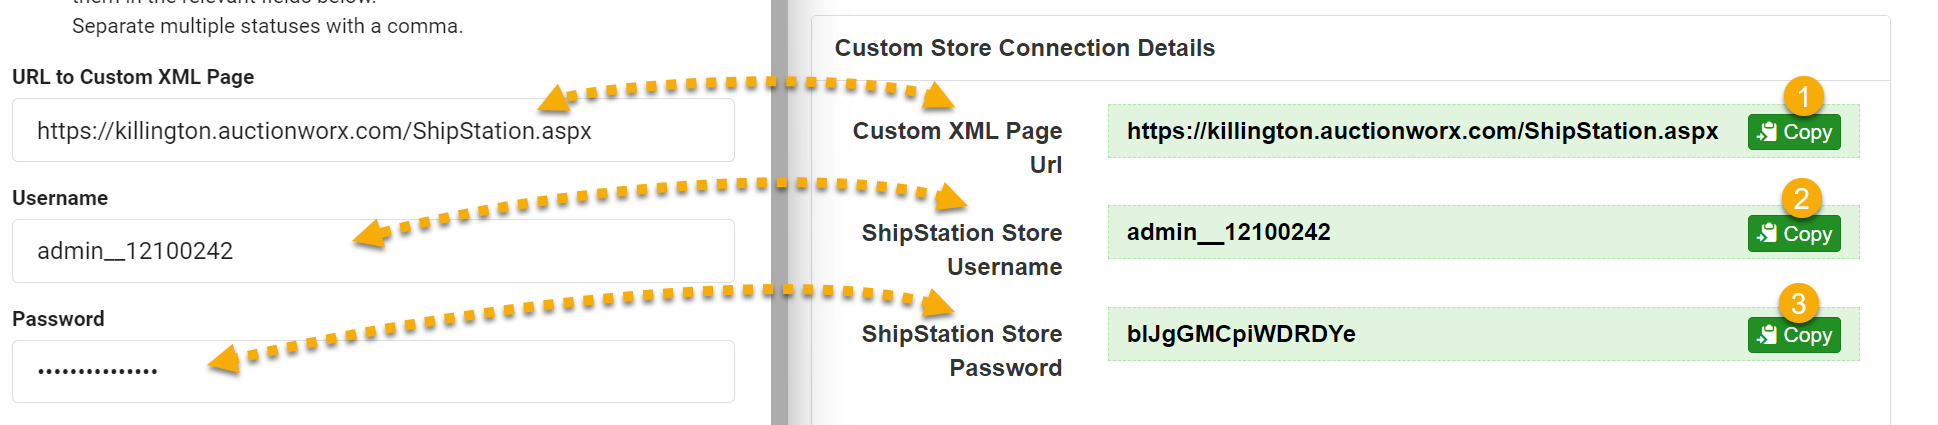Screen dimensions: 1938x425
Task: Click the Custom XML Page Url label
Action: (x=957, y=147)
